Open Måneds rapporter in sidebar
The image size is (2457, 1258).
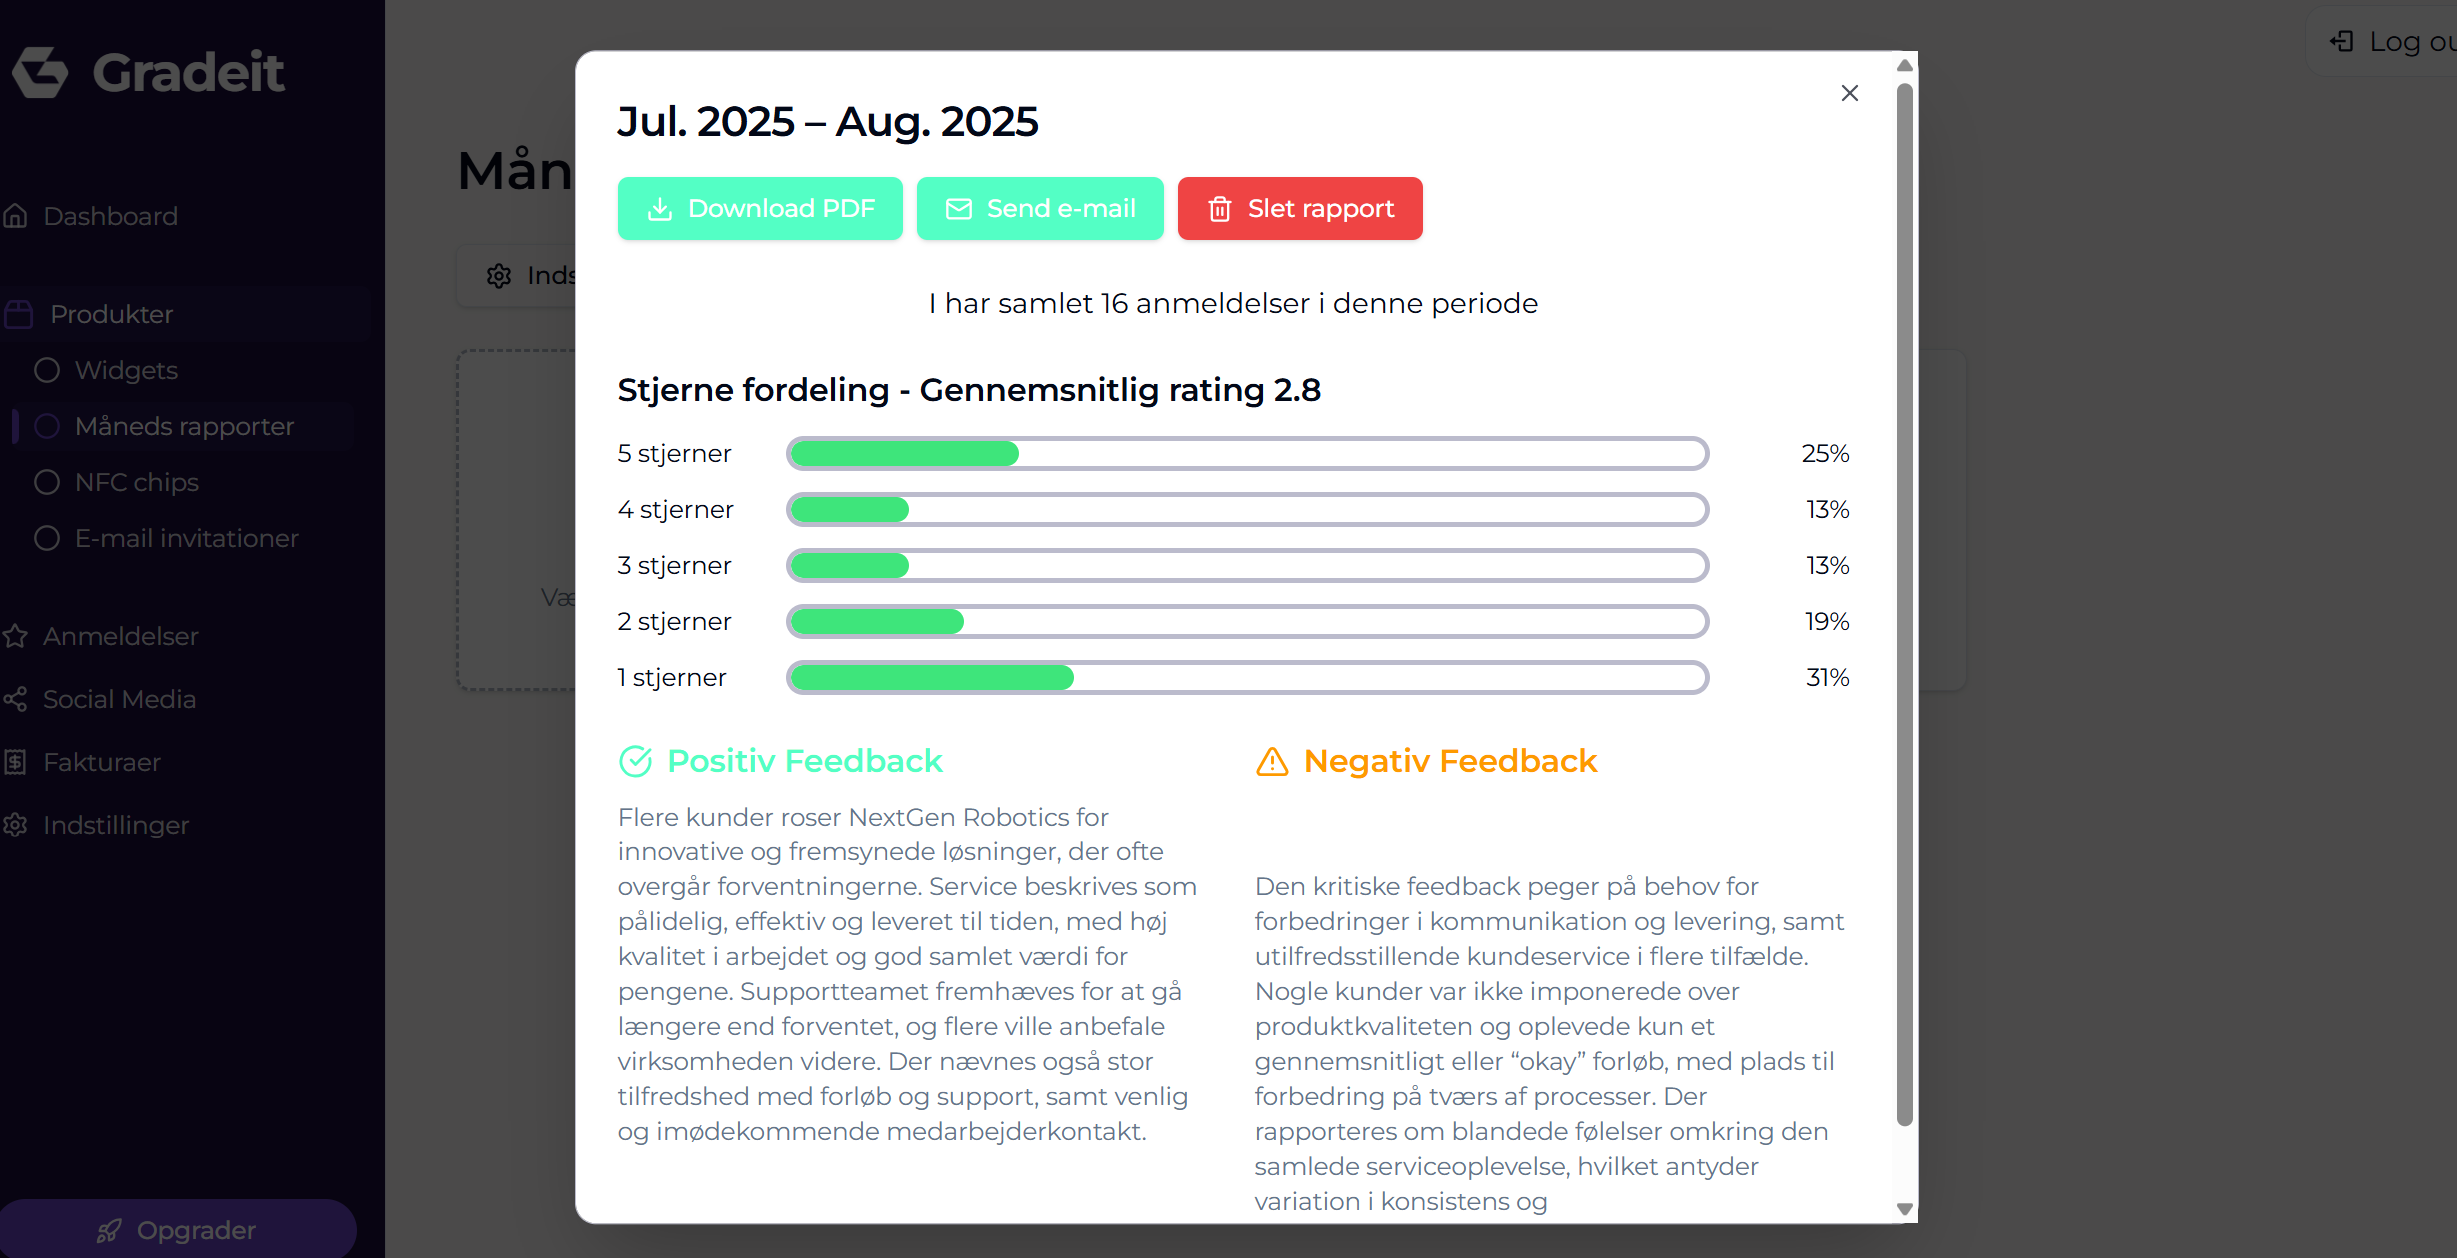point(184,426)
